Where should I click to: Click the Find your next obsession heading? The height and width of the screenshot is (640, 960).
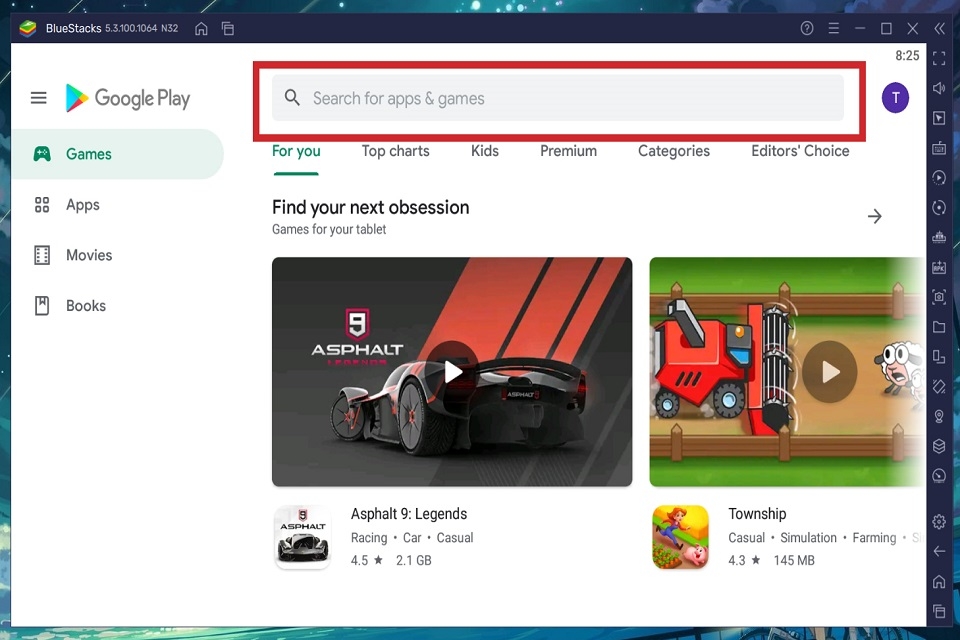tap(370, 208)
